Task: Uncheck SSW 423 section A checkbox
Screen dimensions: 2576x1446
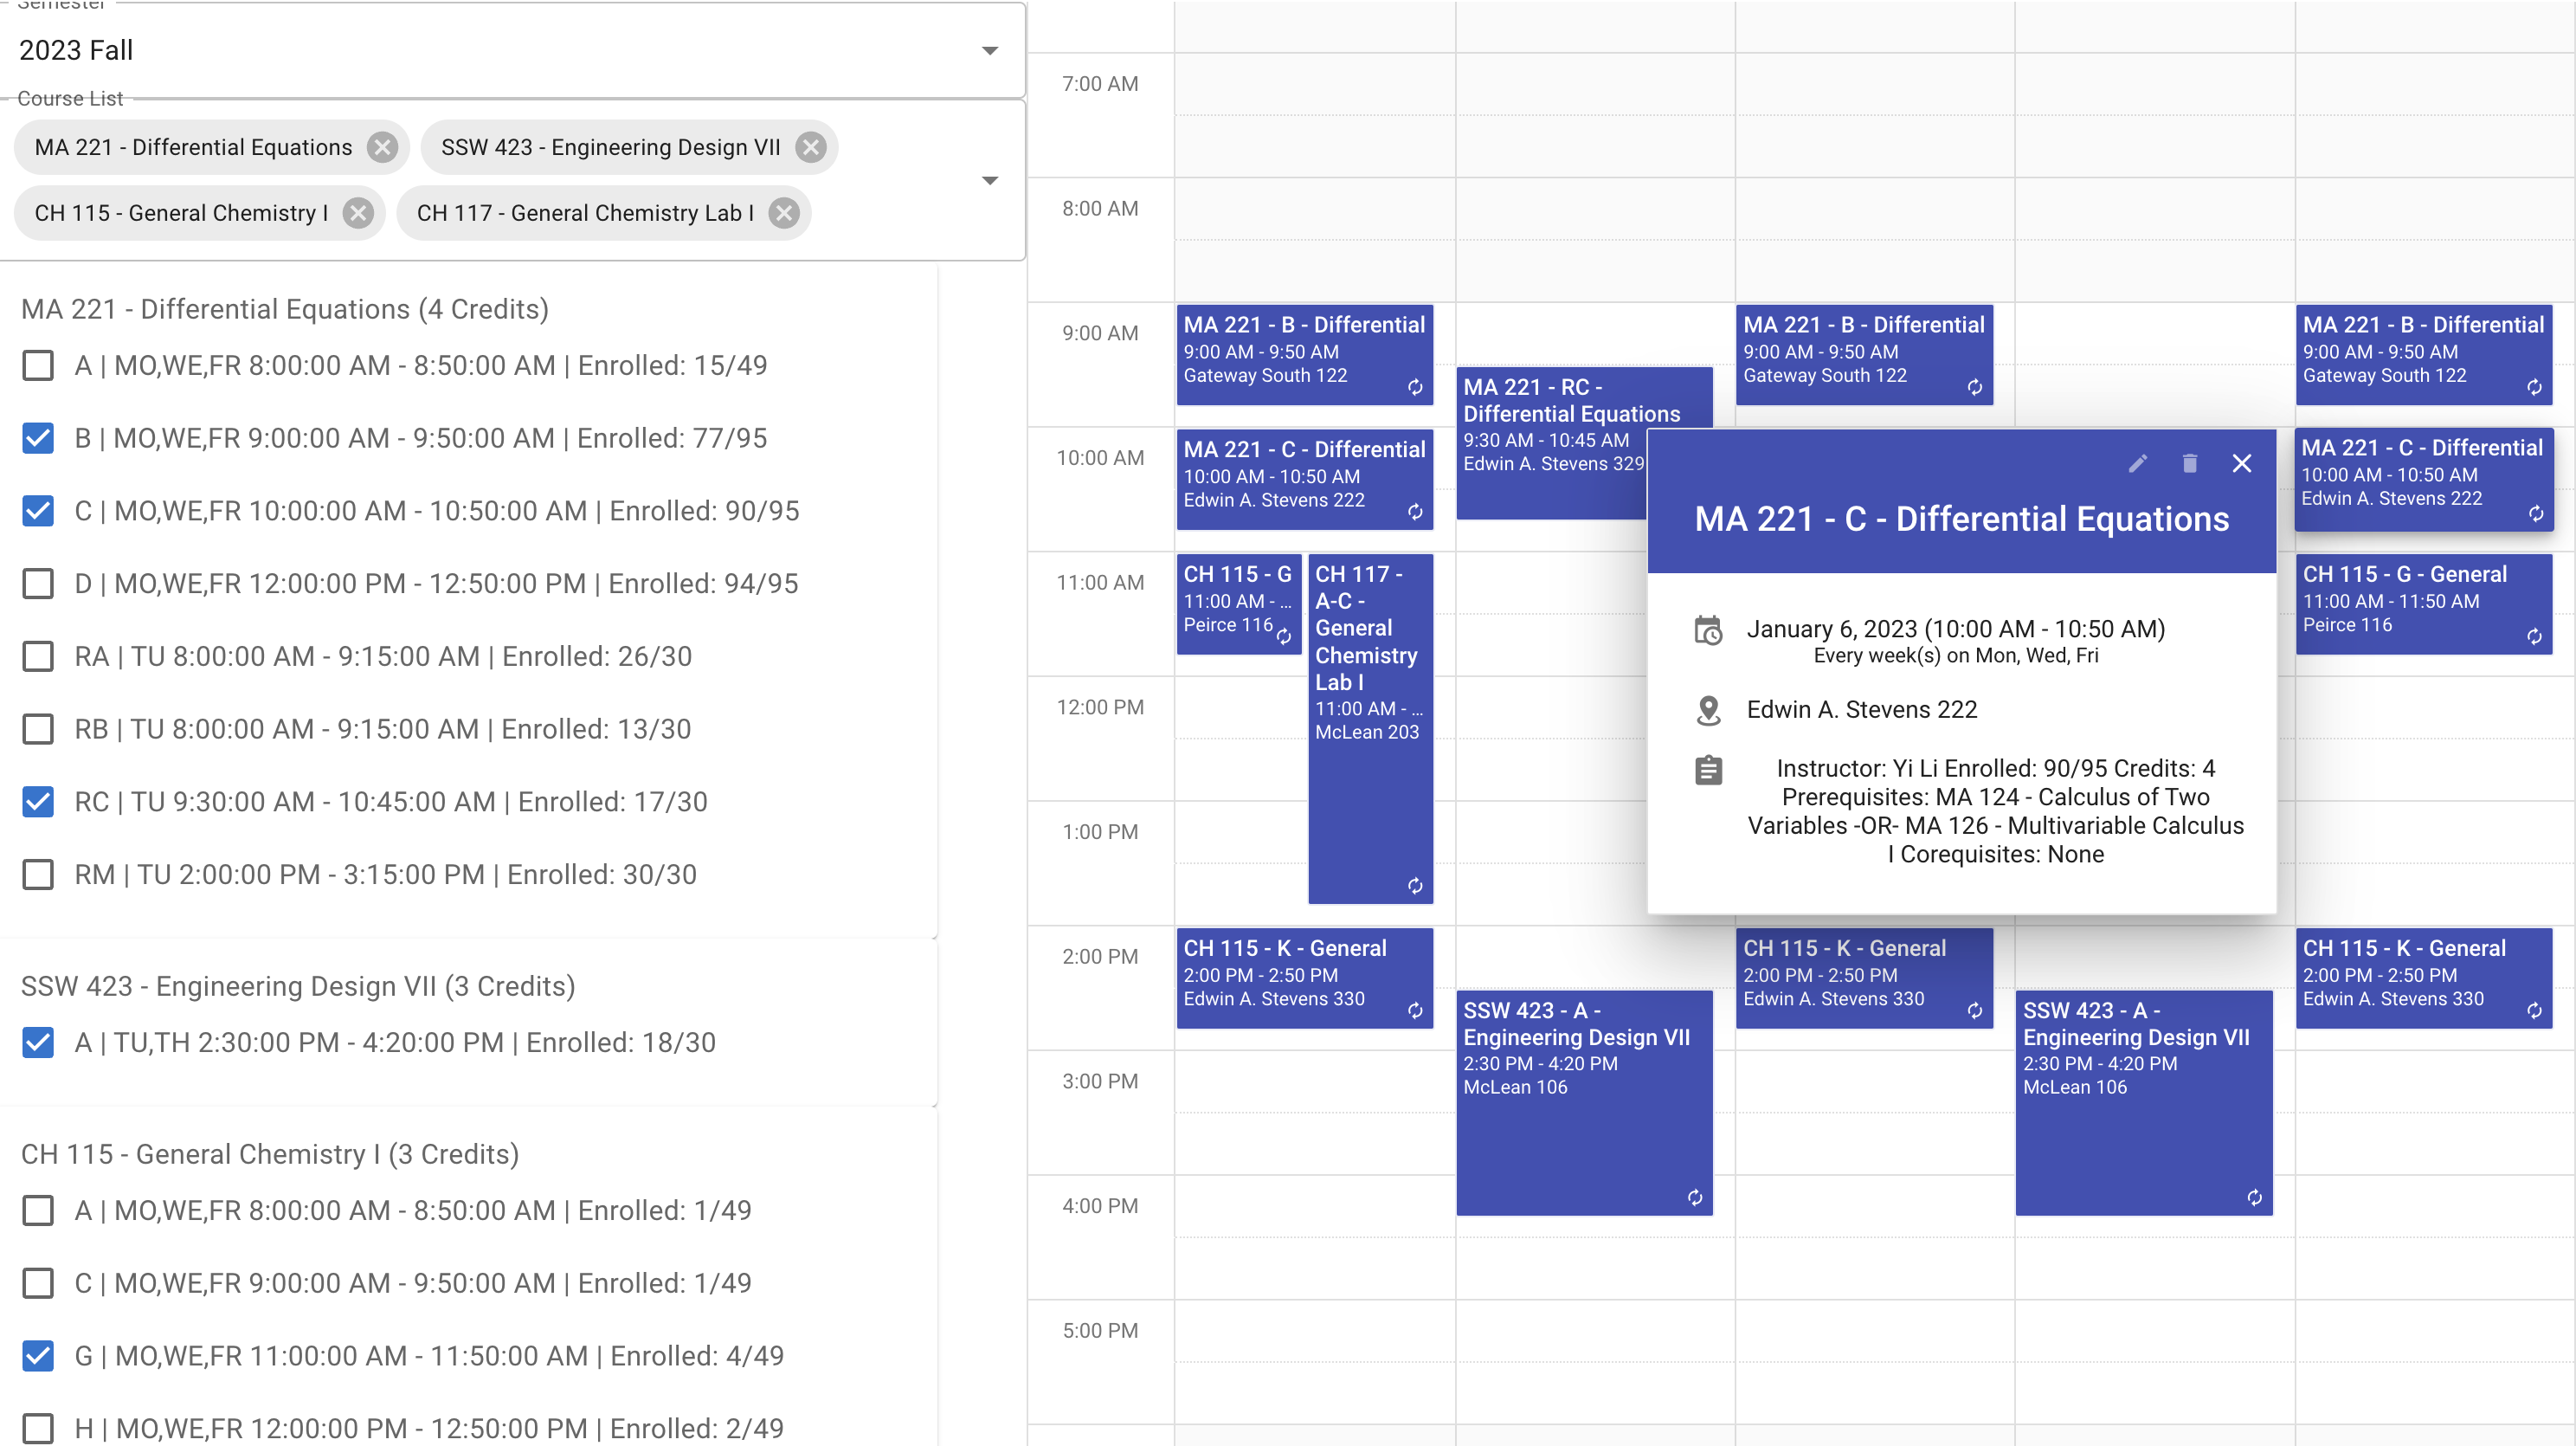Action: (38, 1043)
